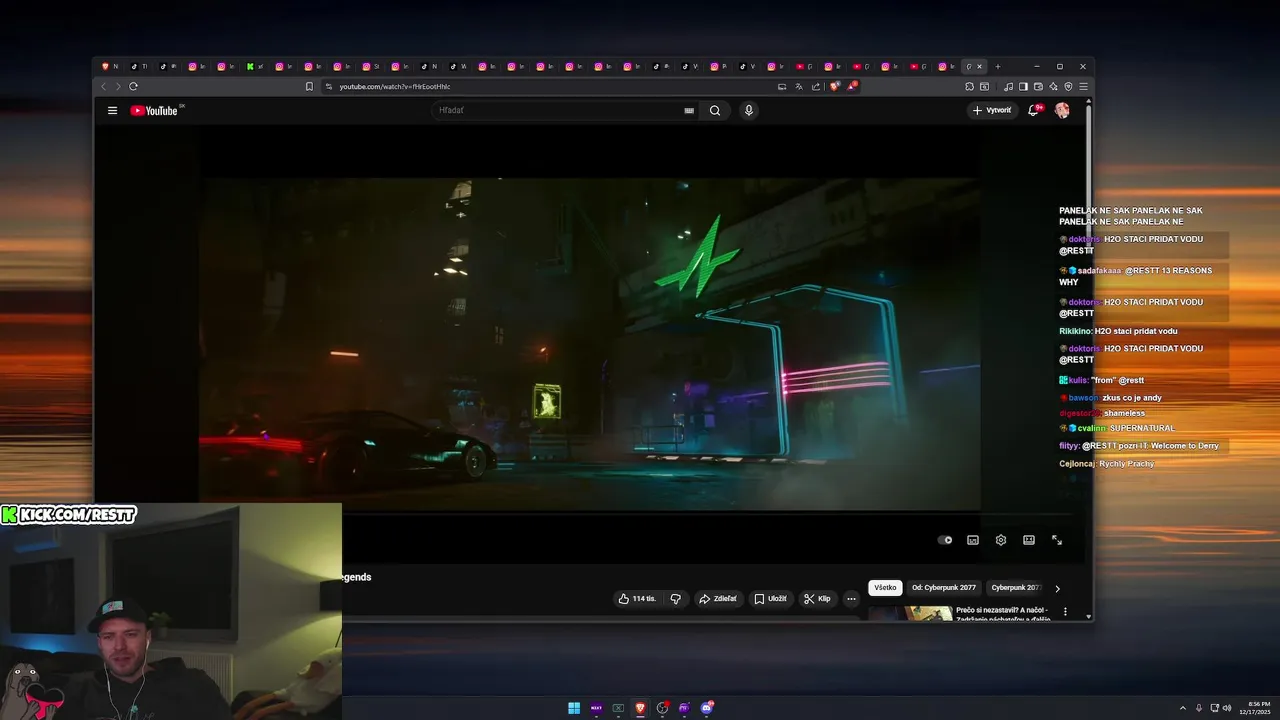Close the active browser tab
Viewport: 1280px width, 720px height.
tap(979, 67)
